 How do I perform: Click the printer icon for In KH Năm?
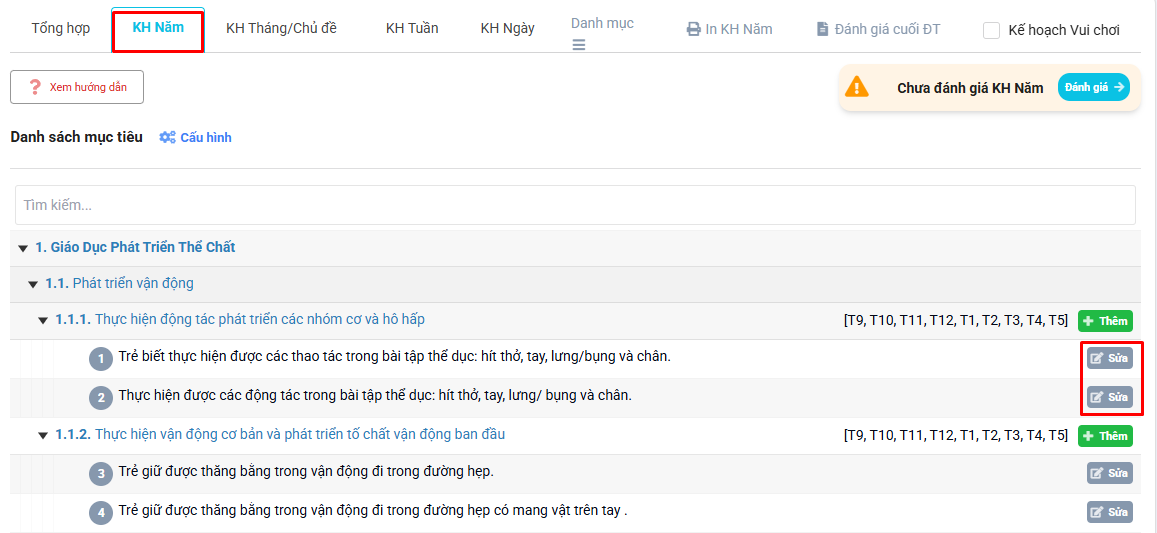coord(693,29)
